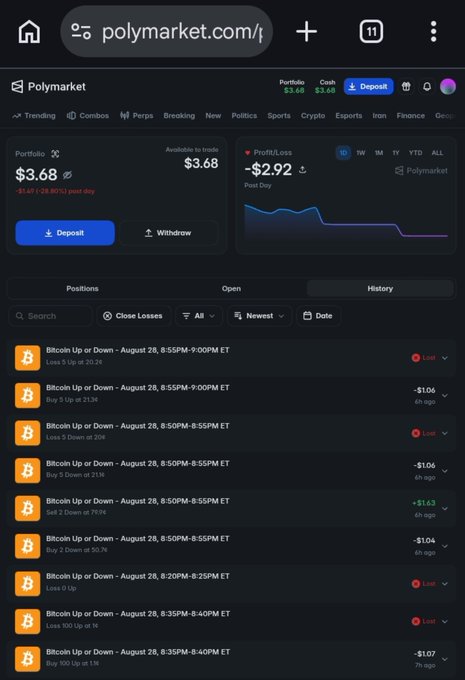
Task: Open site settings icon in address bar
Action: 81,32
